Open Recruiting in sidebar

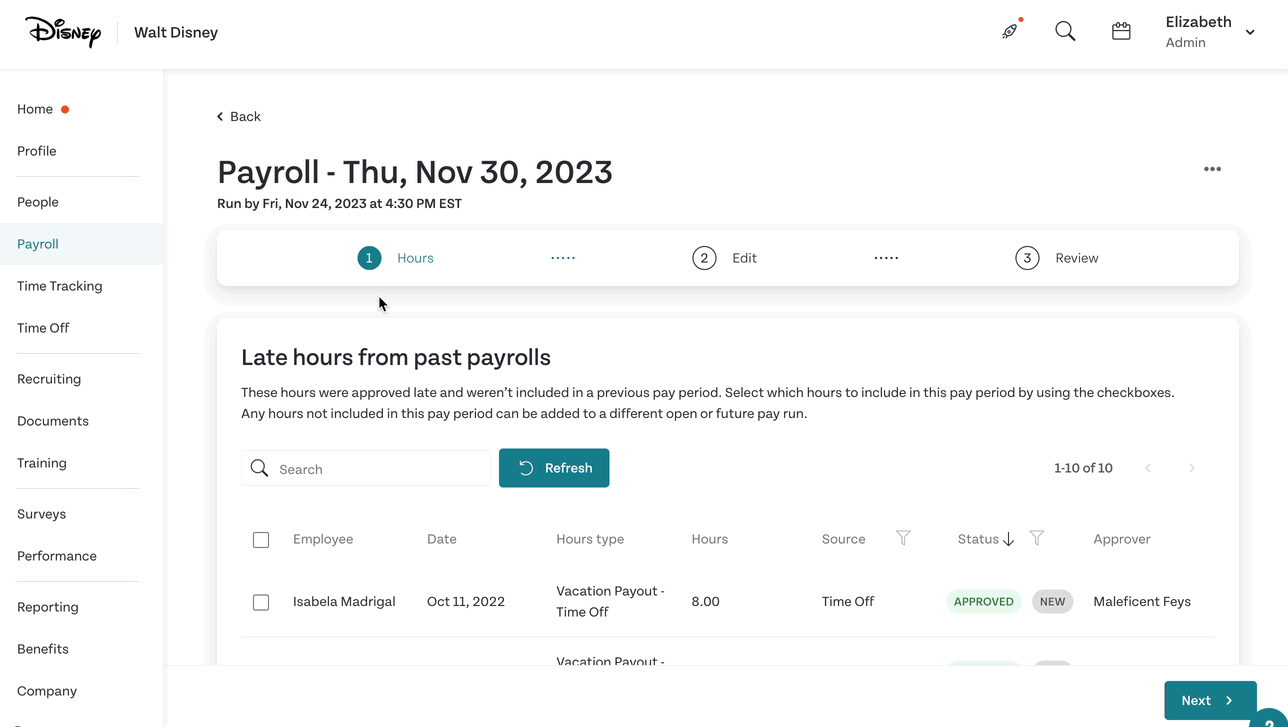tap(49, 379)
